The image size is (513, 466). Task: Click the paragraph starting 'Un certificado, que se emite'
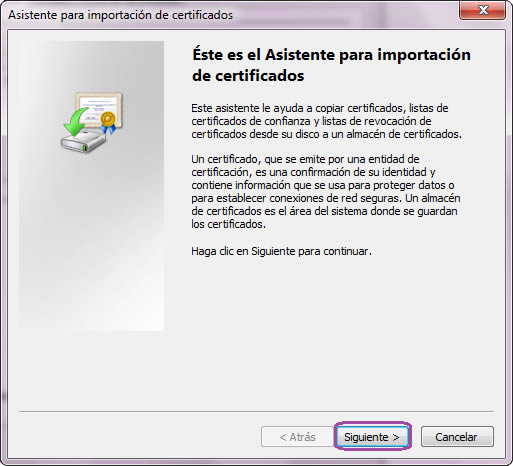(x=326, y=191)
